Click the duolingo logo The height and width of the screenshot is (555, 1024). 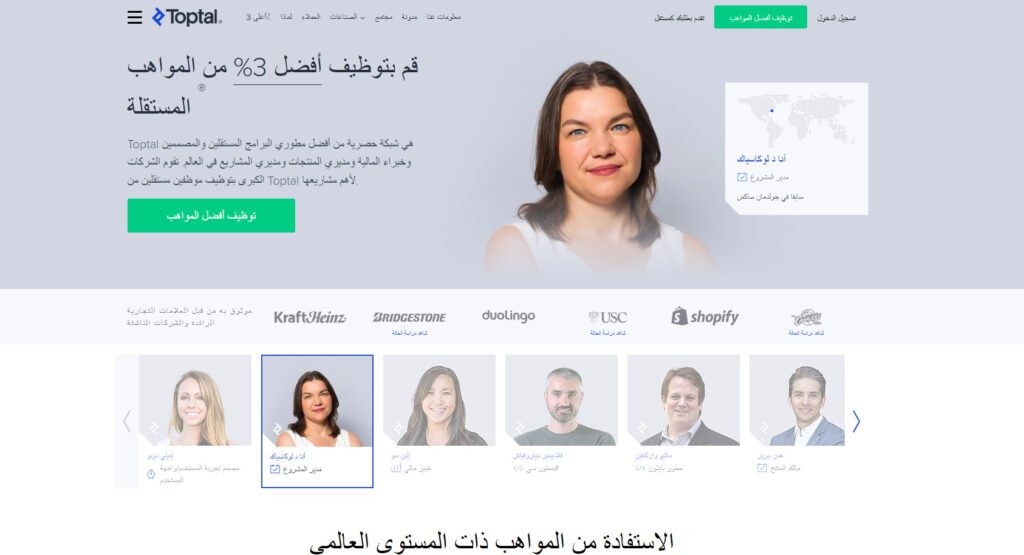tap(508, 316)
